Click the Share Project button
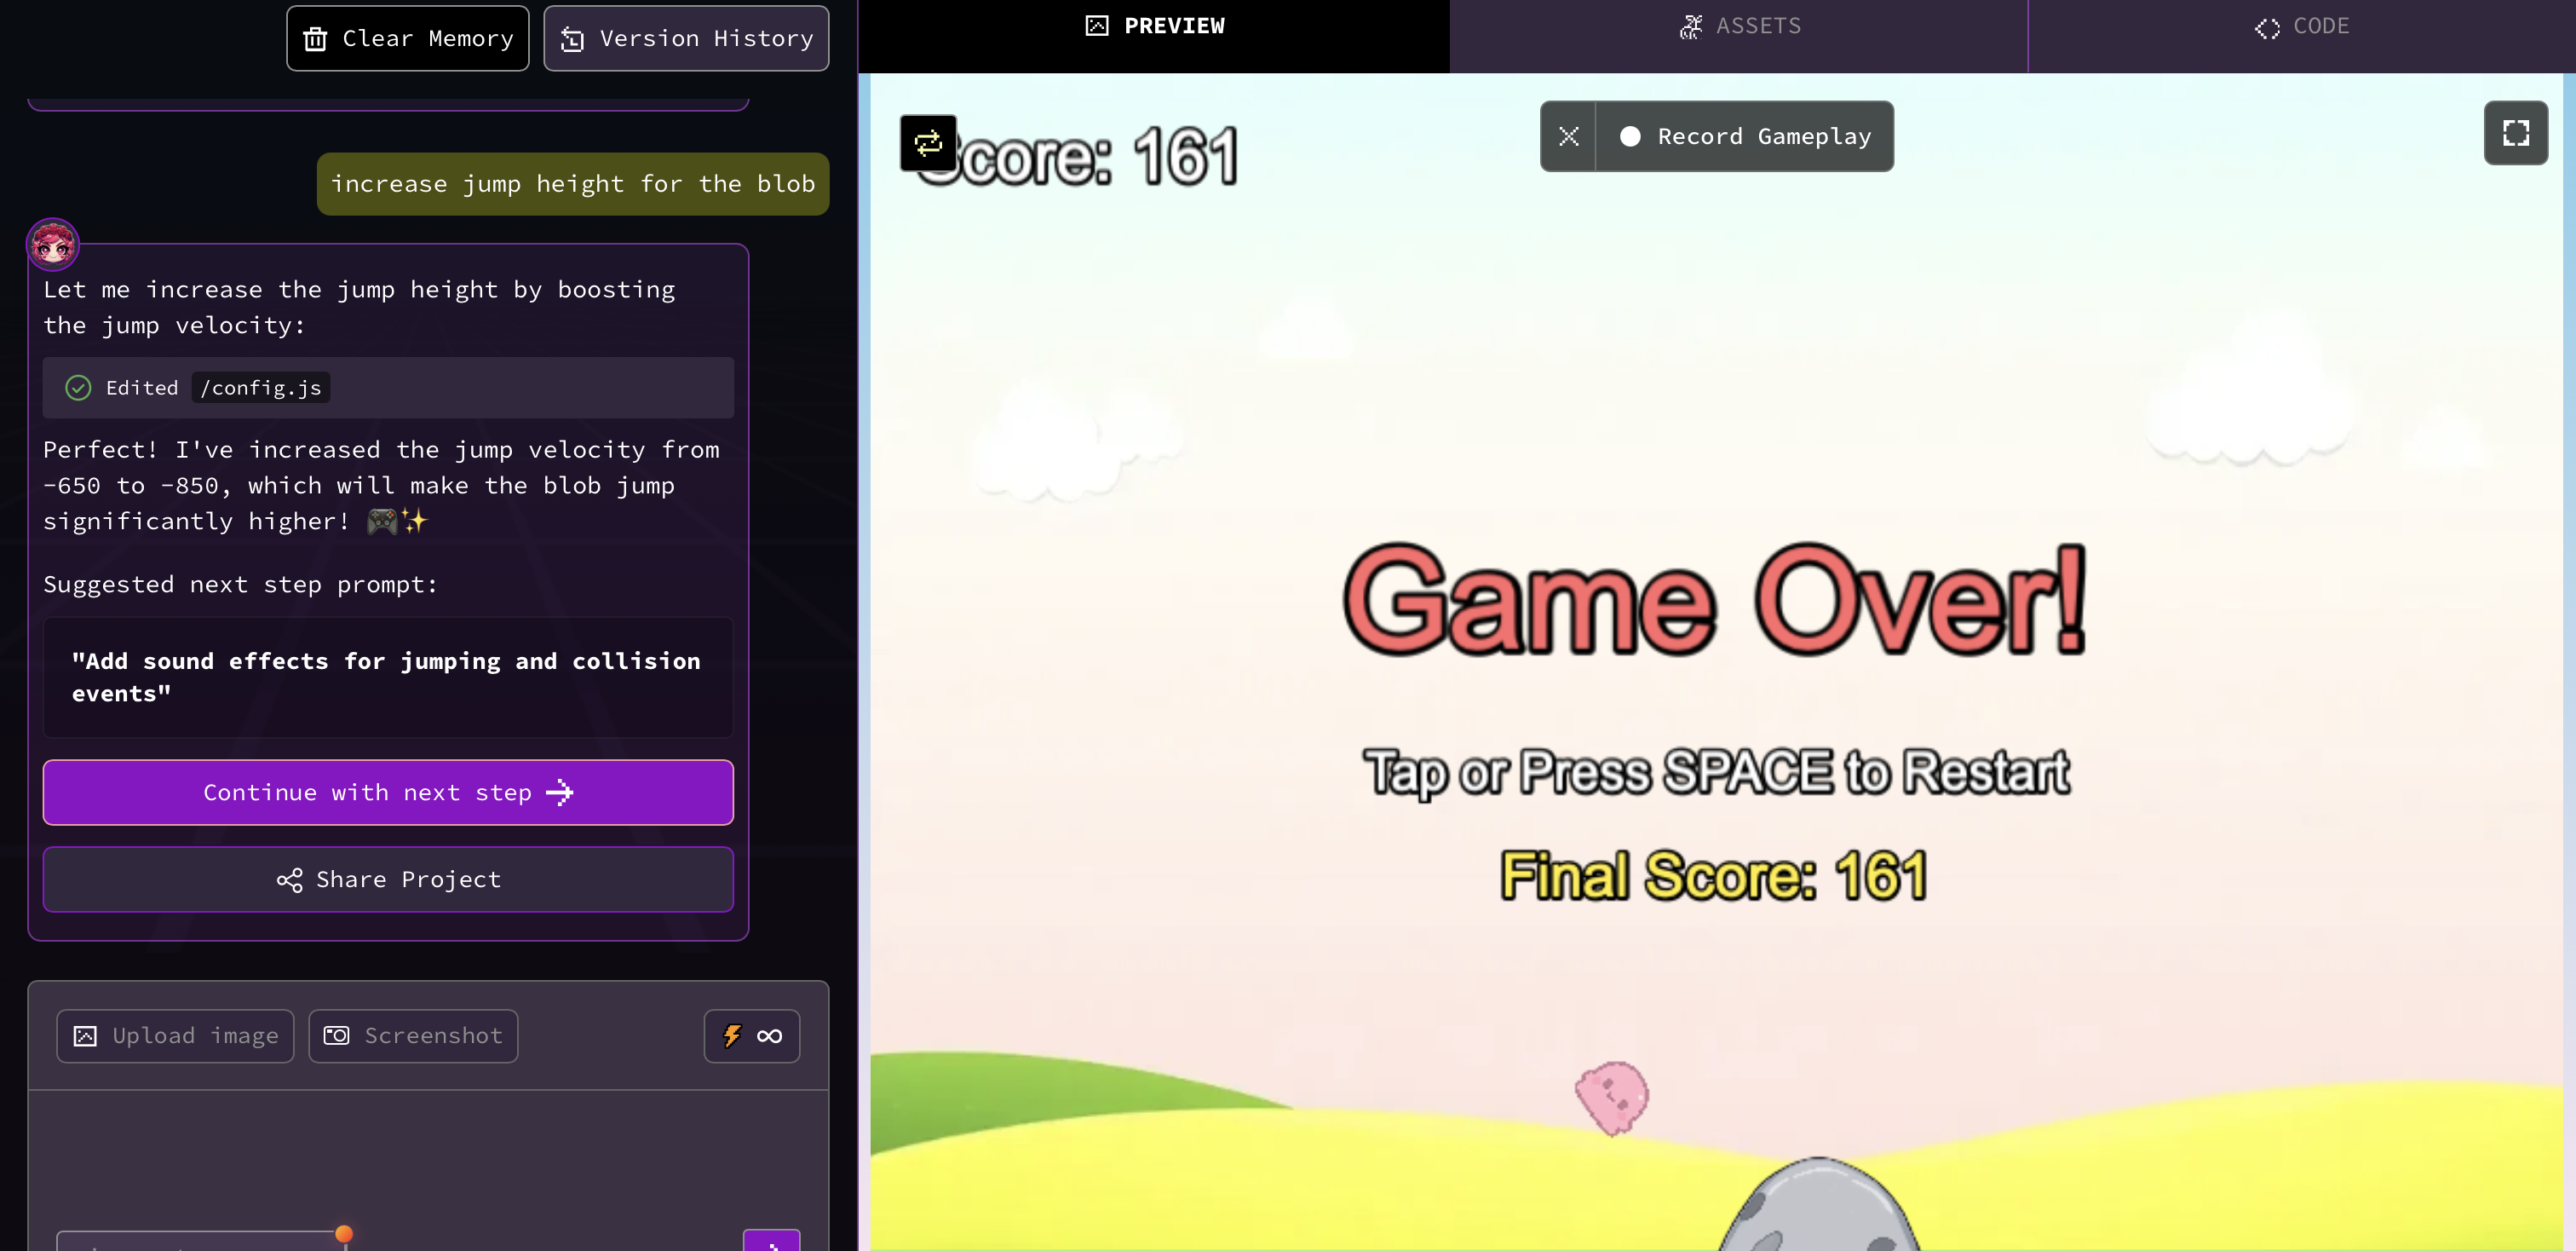Image resolution: width=2576 pixels, height=1251 pixels. coord(388,879)
